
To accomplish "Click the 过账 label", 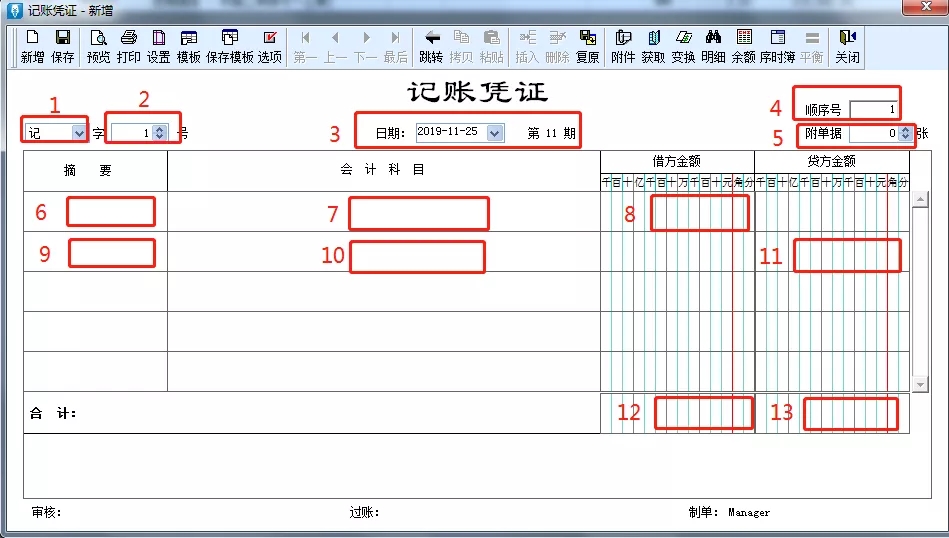I will pos(364,513).
